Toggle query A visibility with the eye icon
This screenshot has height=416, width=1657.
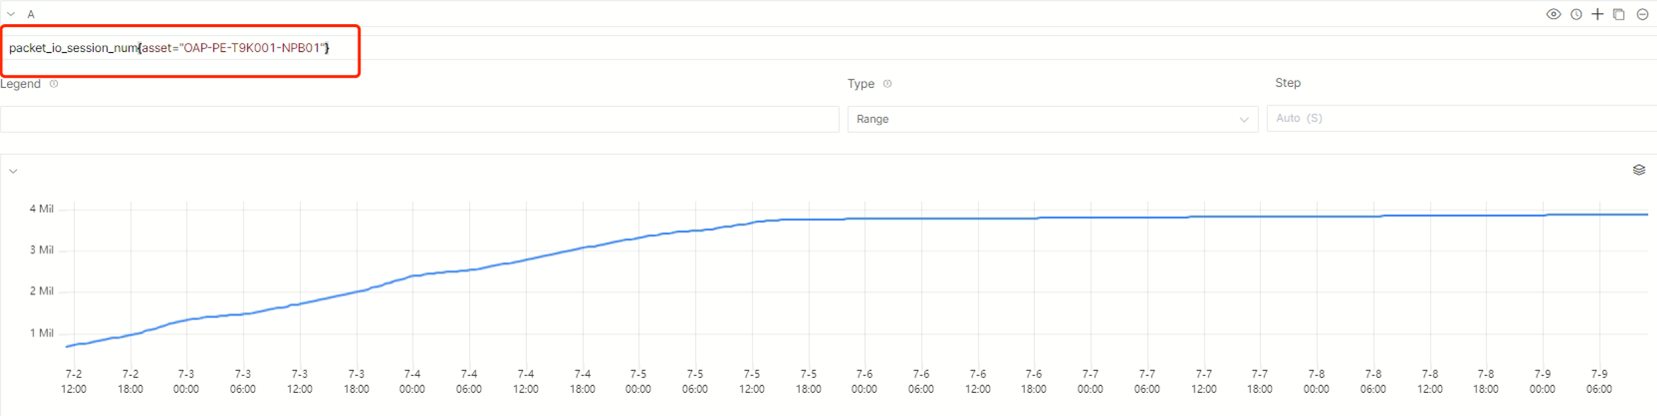[1553, 14]
